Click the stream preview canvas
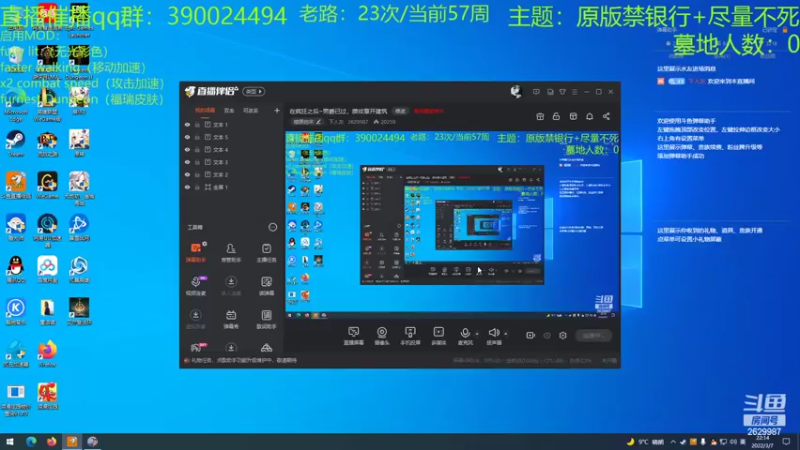 click(x=452, y=224)
